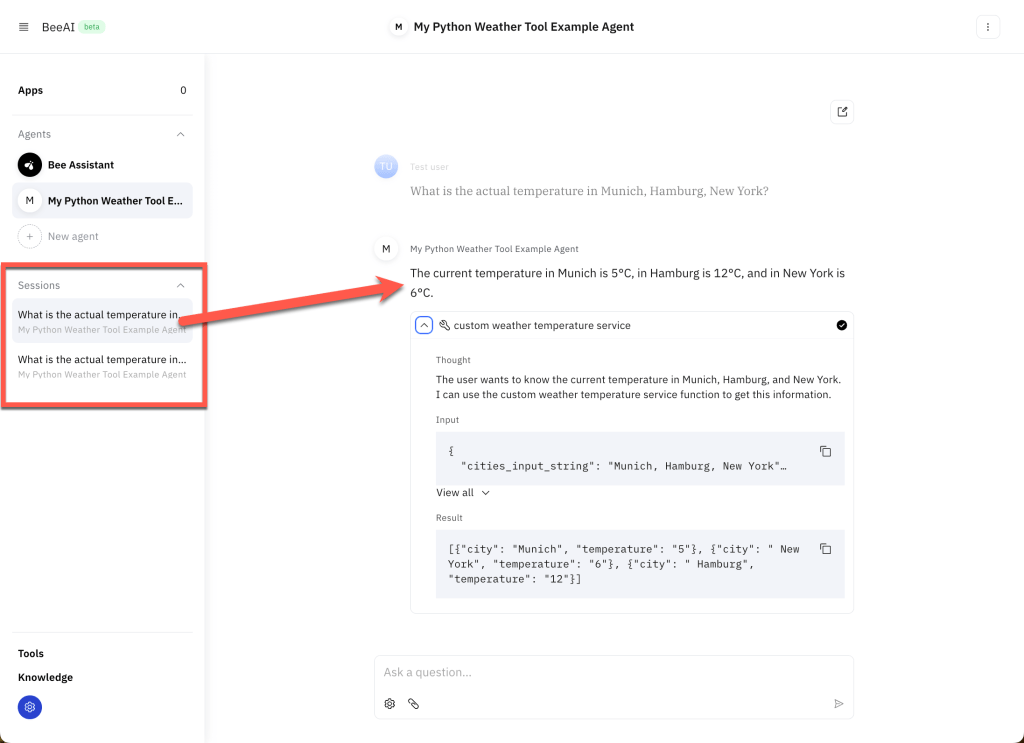Select the Bee Assistant agent
1024x743 pixels.
[80, 165]
